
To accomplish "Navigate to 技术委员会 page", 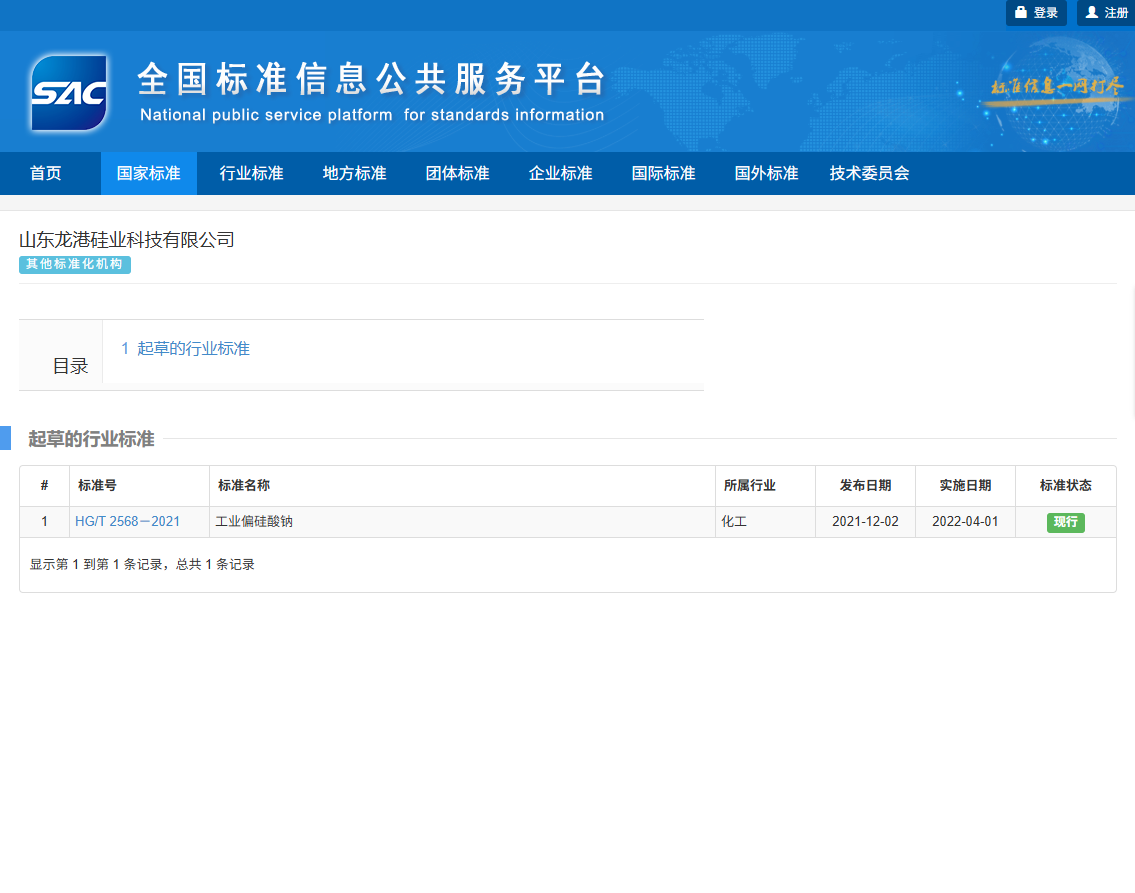I will (x=869, y=173).
